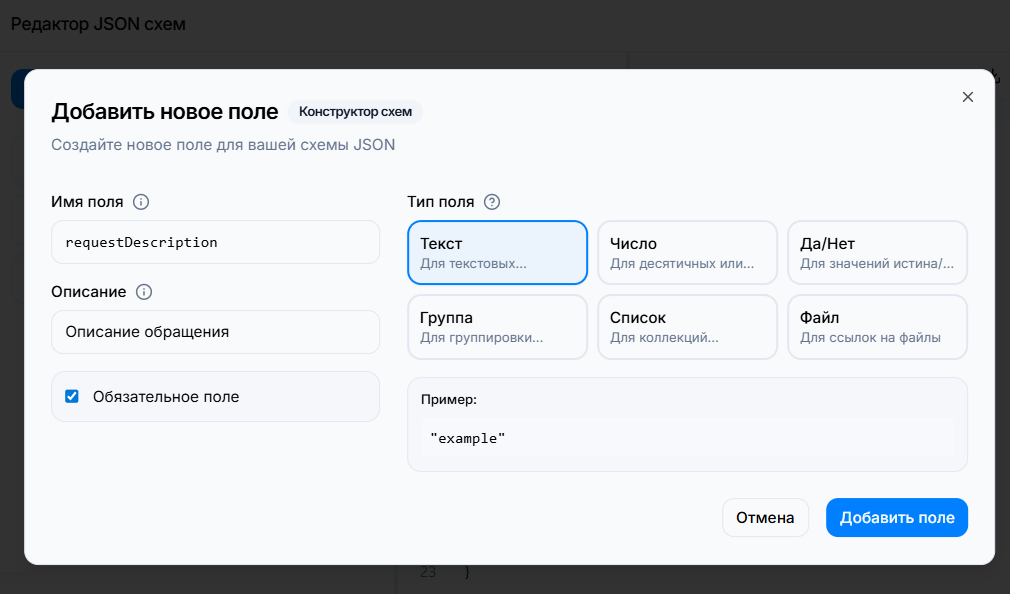Click the Конструктор схем badge
This screenshot has height=594, width=1010.
(x=356, y=112)
